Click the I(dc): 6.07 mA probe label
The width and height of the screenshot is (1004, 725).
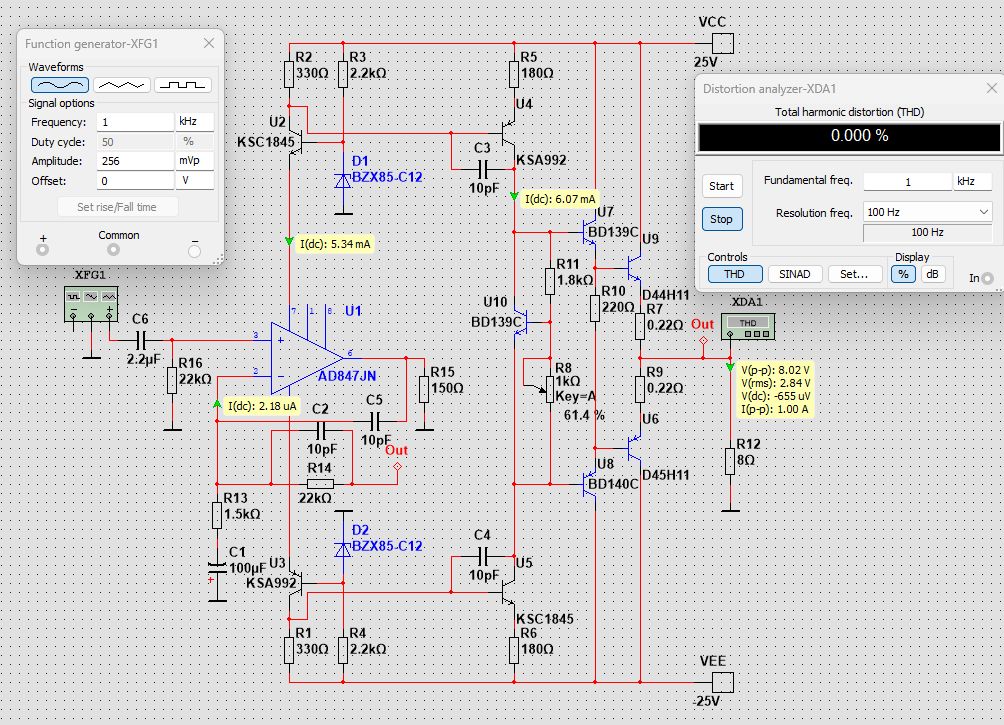point(560,199)
